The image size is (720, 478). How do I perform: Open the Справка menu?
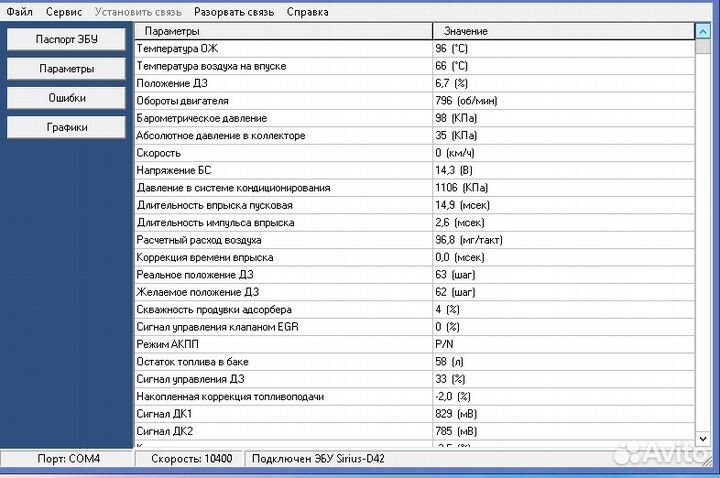(x=307, y=12)
